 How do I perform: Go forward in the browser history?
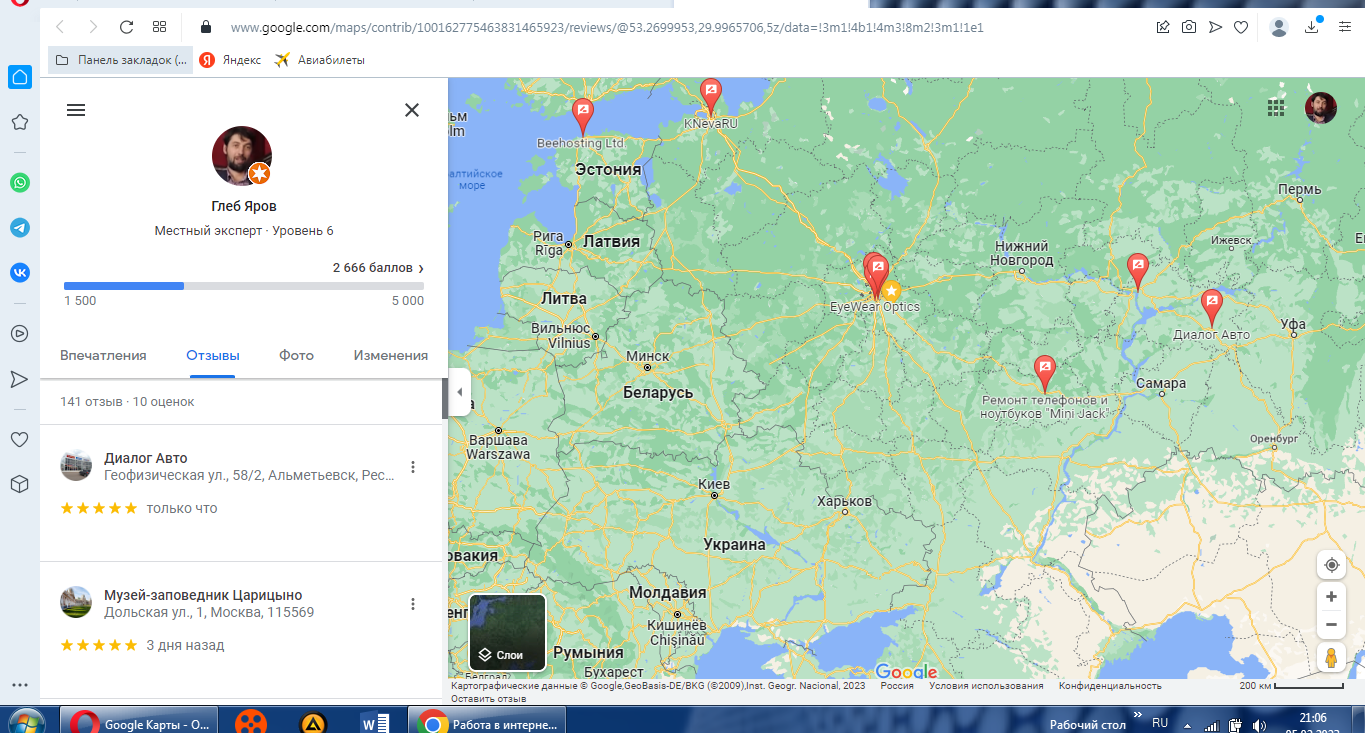(93, 27)
